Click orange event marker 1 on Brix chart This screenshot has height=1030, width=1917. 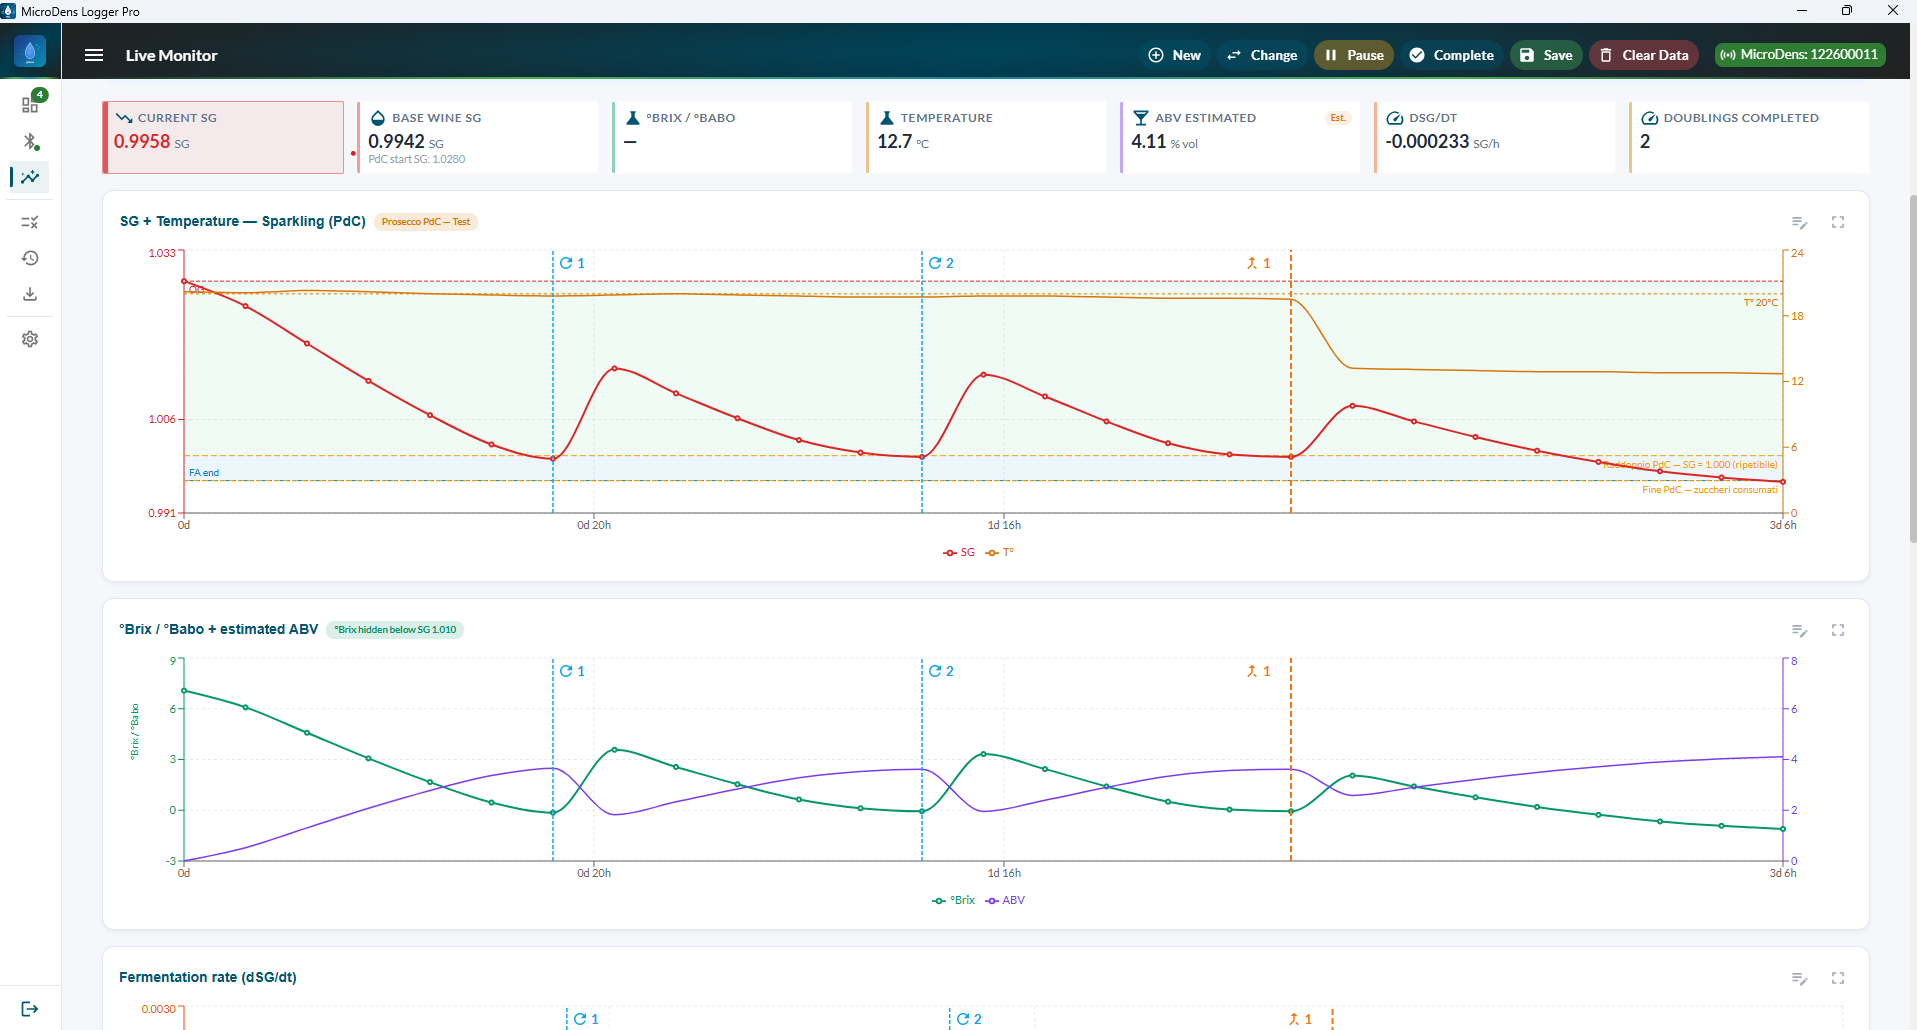(x=1258, y=671)
